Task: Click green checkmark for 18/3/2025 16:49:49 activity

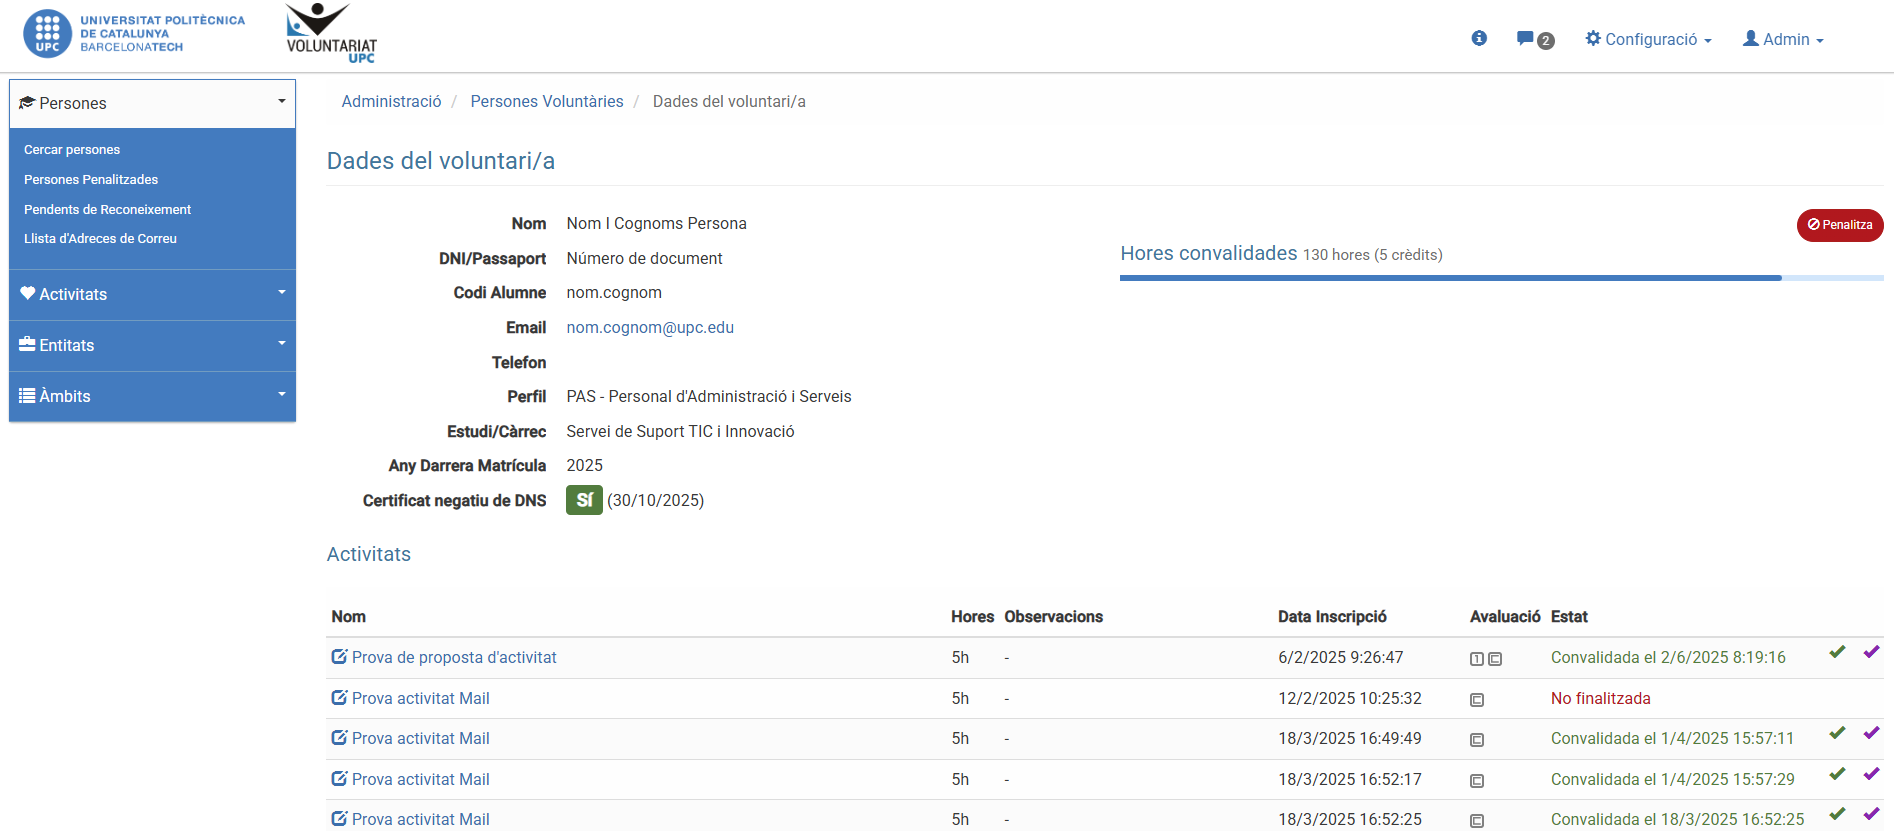Action: click(1837, 733)
